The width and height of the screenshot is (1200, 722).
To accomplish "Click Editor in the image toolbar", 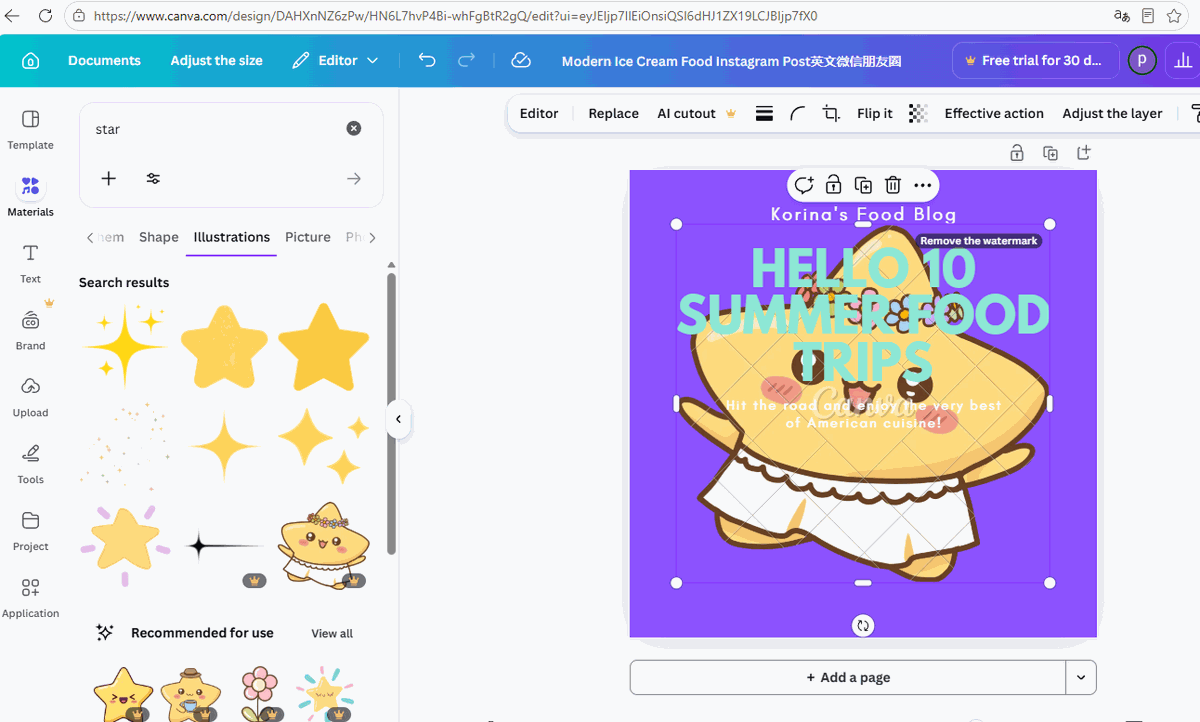I will click(x=539, y=113).
